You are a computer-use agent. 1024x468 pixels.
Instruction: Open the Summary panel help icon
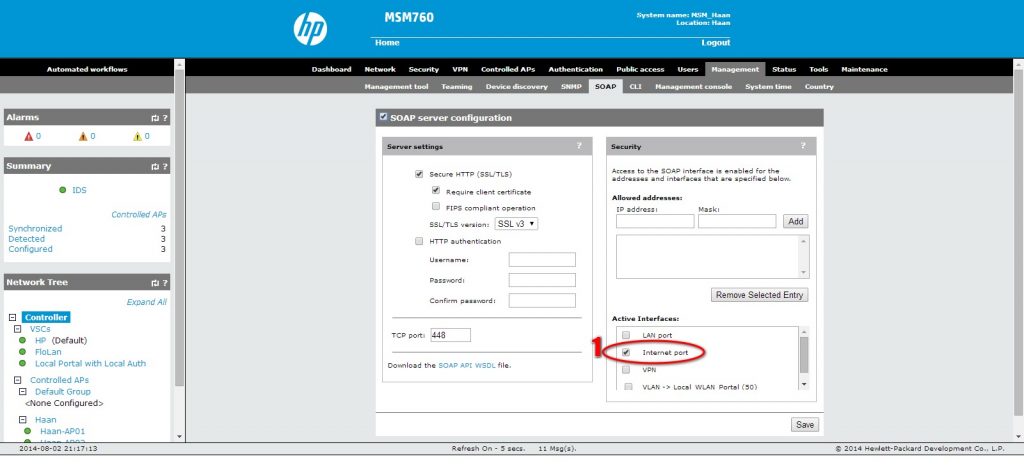pos(165,166)
